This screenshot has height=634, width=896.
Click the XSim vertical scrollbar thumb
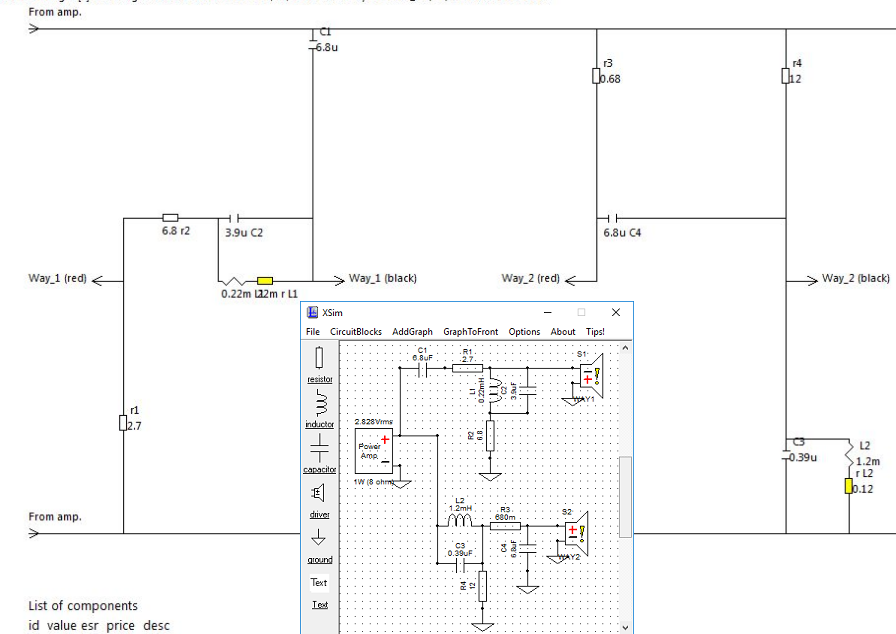[625, 496]
